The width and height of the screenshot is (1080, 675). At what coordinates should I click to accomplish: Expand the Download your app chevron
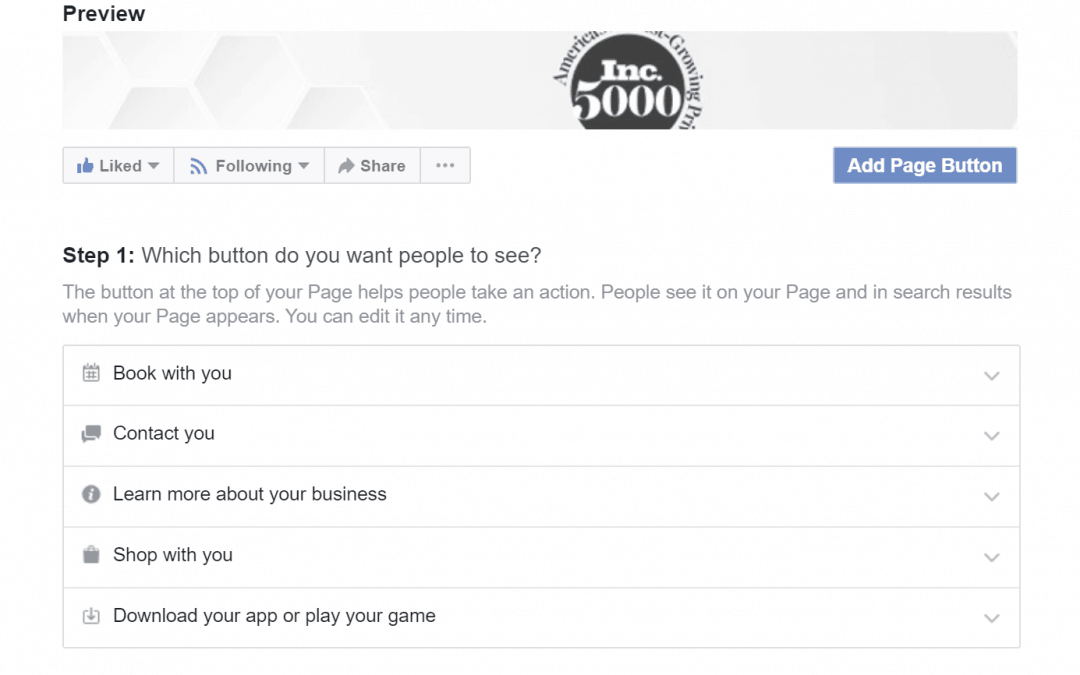click(x=991, y=618)
